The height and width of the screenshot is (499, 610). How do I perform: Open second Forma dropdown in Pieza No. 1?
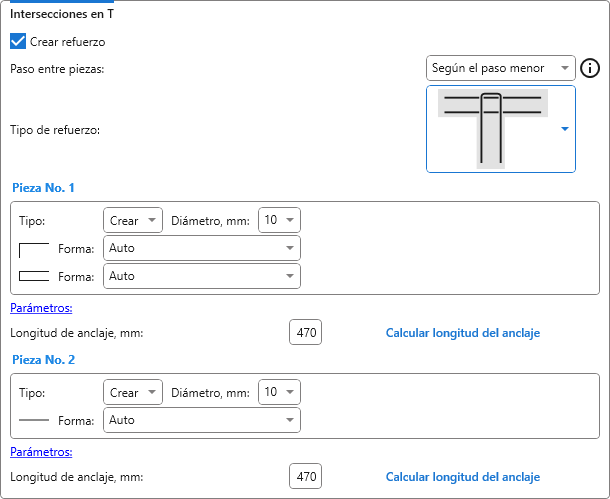tap(201, 276)
